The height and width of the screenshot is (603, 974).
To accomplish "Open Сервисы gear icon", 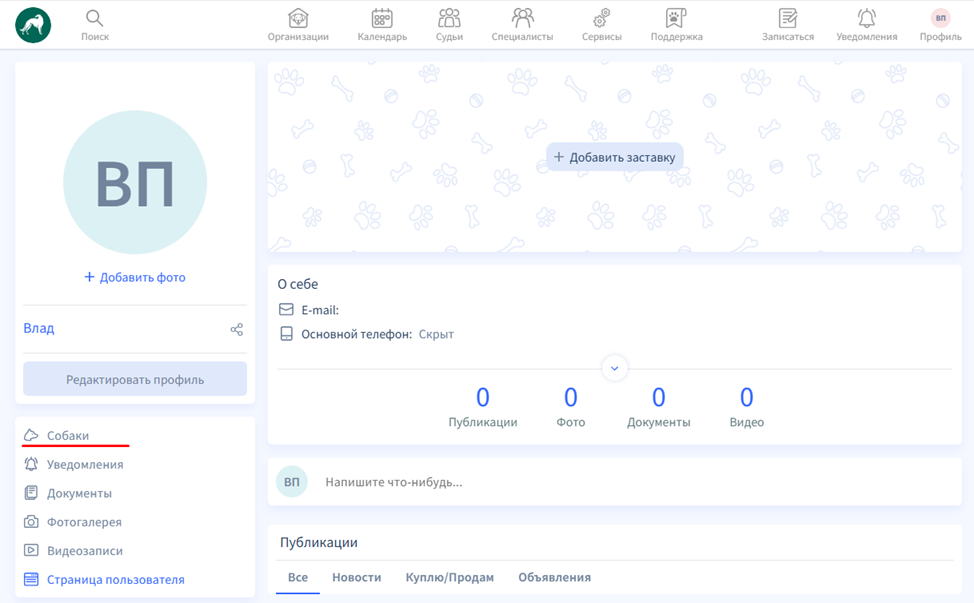I will pyautogui.click(x=601, y=19).
